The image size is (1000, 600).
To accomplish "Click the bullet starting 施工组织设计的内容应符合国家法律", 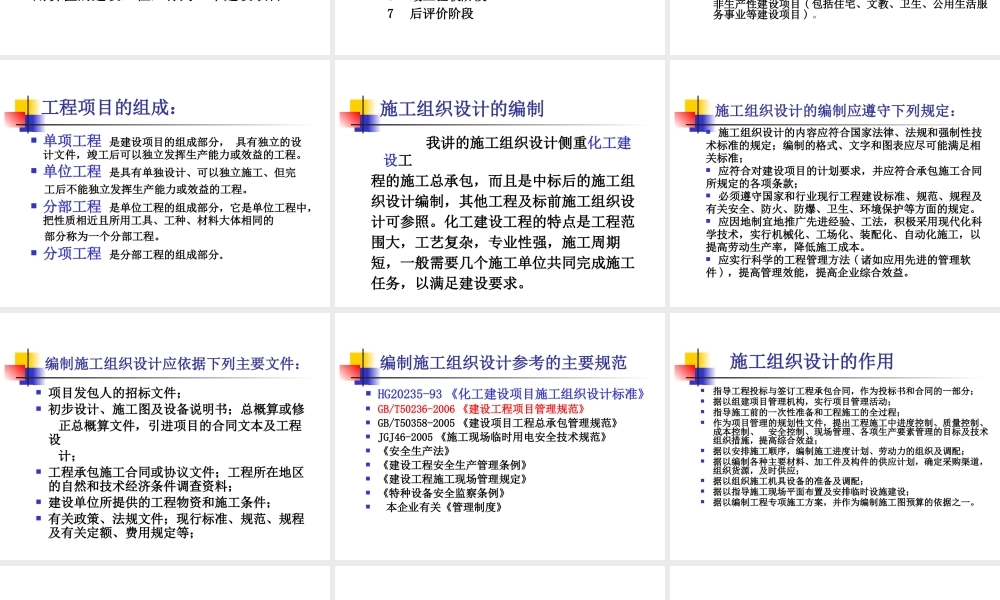I will [x=843, y=145].
